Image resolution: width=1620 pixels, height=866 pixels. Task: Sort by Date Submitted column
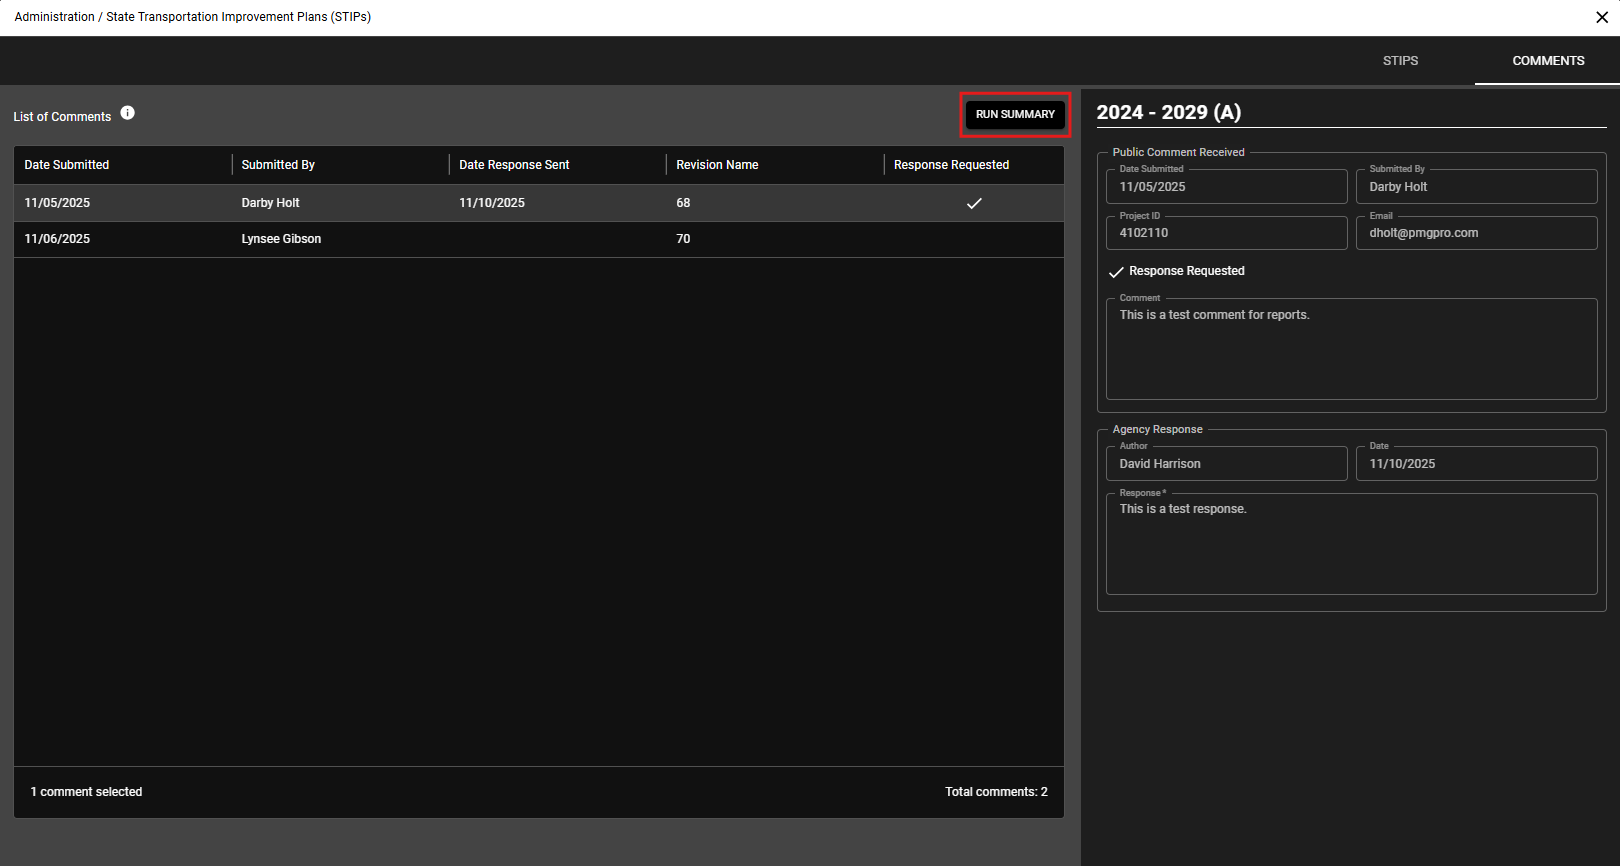pyautogui.click(x=67, y=165)
